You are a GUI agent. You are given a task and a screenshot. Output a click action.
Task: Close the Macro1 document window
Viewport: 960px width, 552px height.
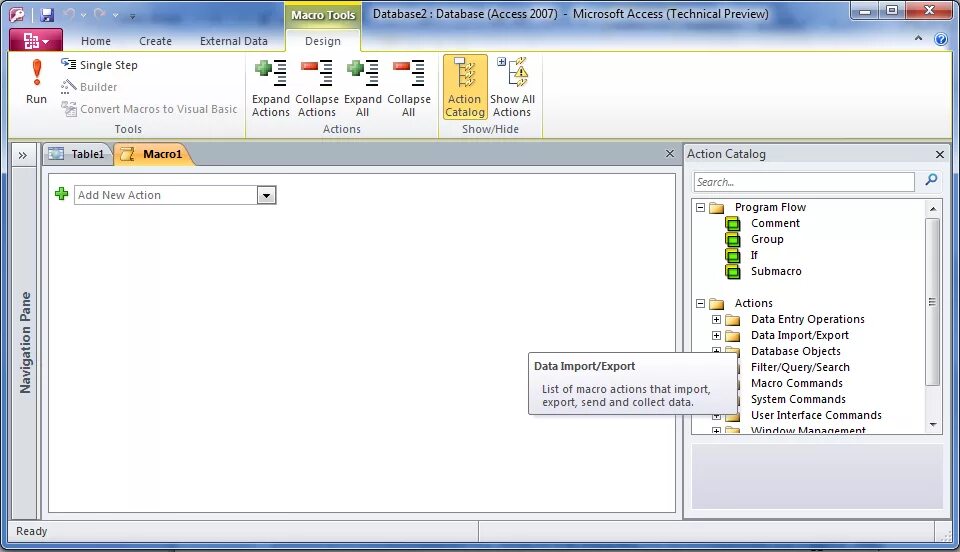click(x=670, y=154)
